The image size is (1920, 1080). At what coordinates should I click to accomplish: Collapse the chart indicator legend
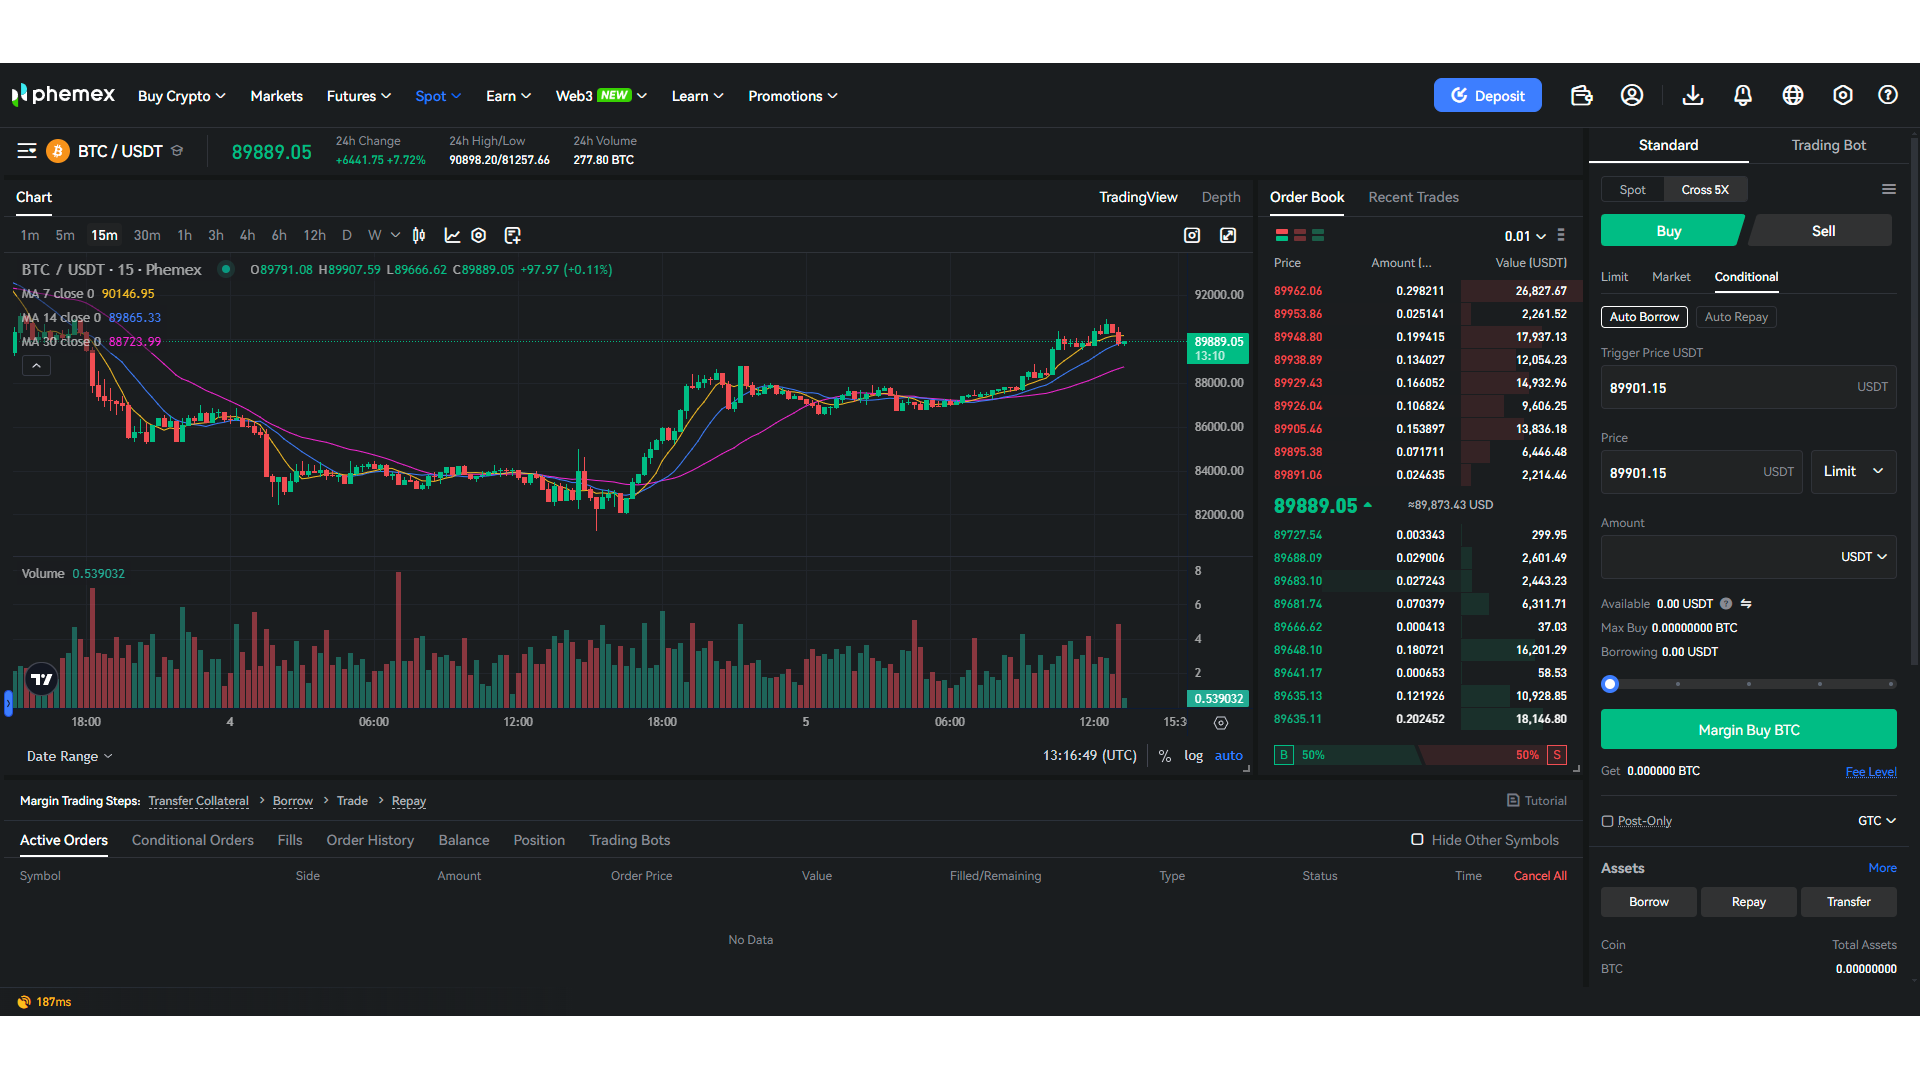pos(36,366)
